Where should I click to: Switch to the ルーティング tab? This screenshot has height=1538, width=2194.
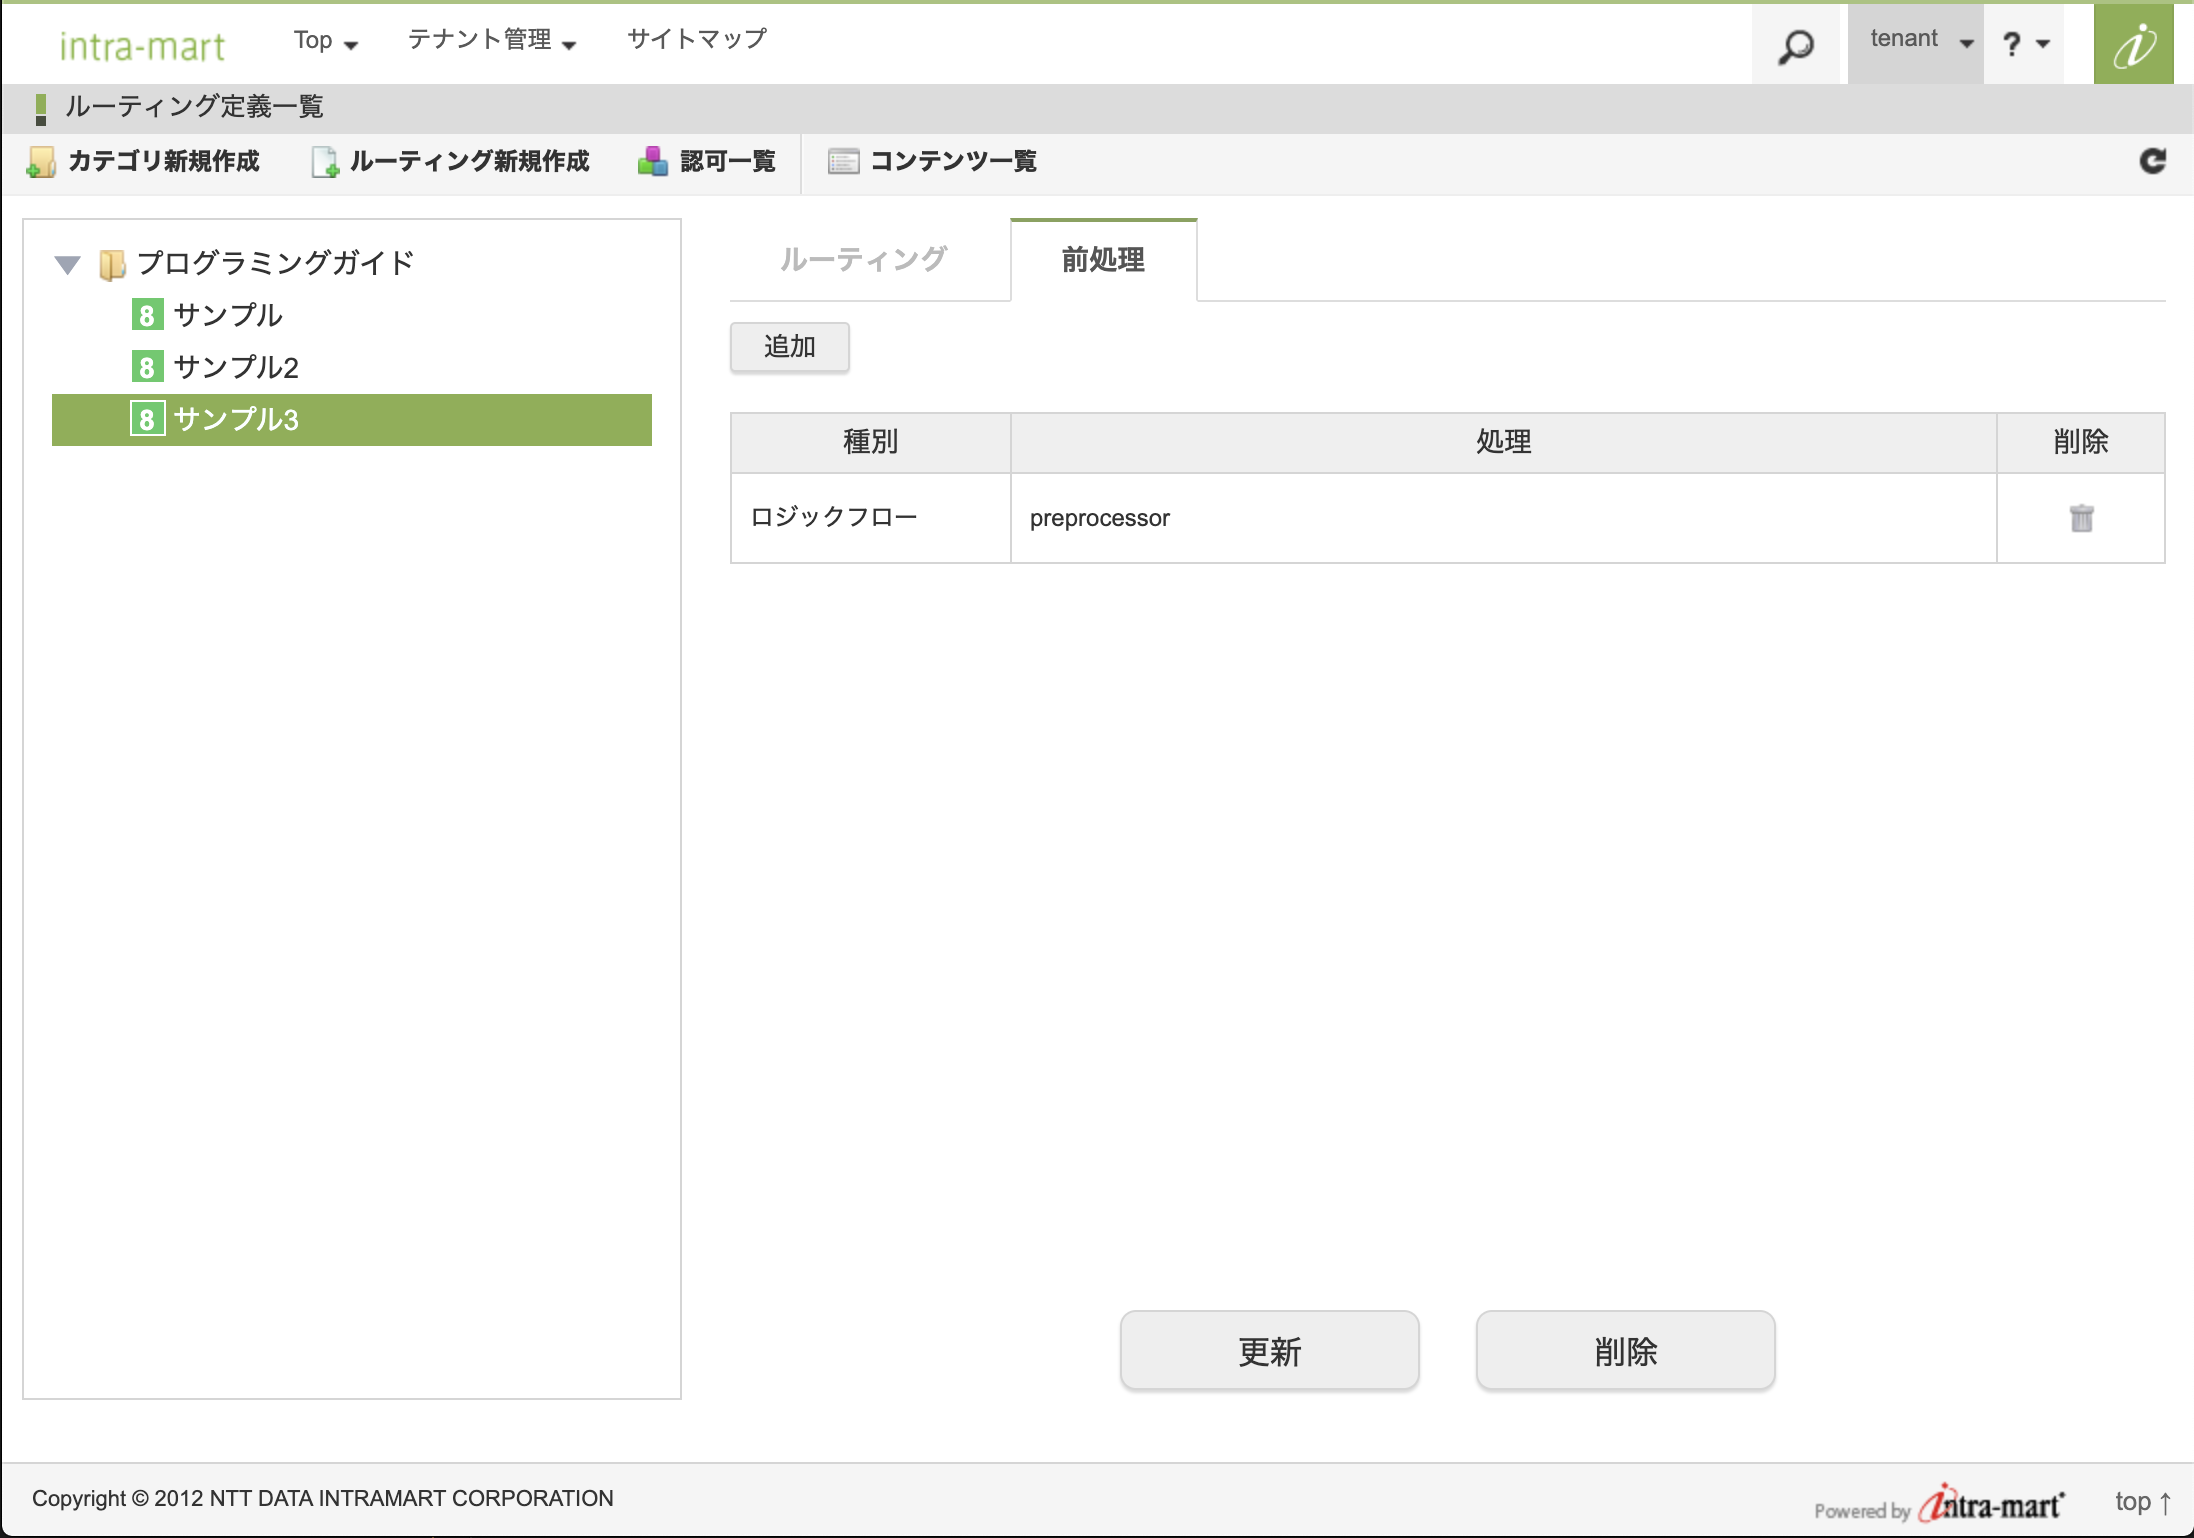(x=863, y=260)
